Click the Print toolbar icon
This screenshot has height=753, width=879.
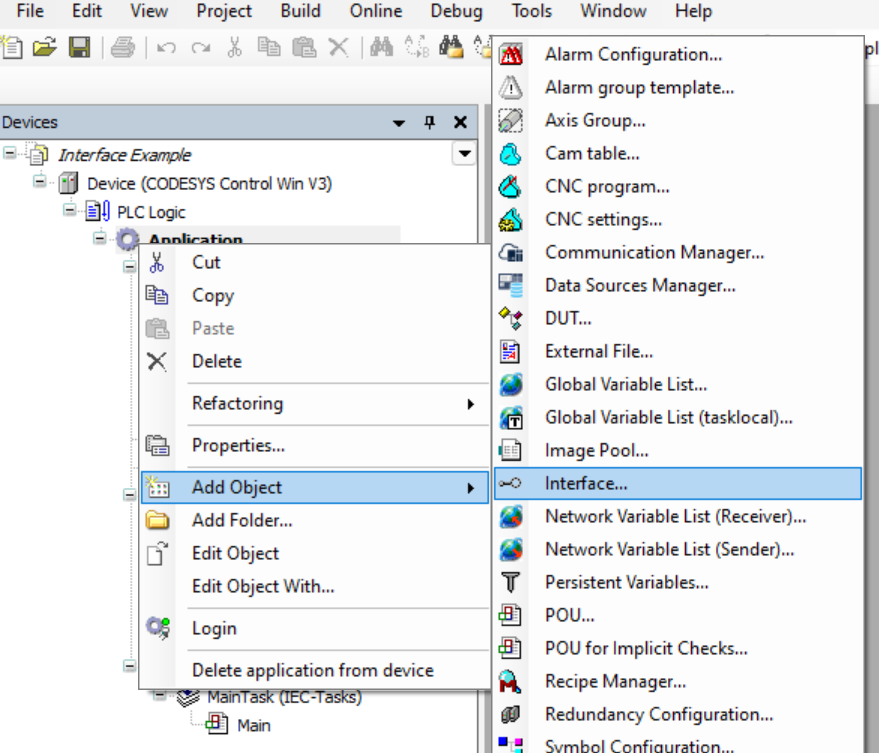pyautogui.click(x=123, y=48)
